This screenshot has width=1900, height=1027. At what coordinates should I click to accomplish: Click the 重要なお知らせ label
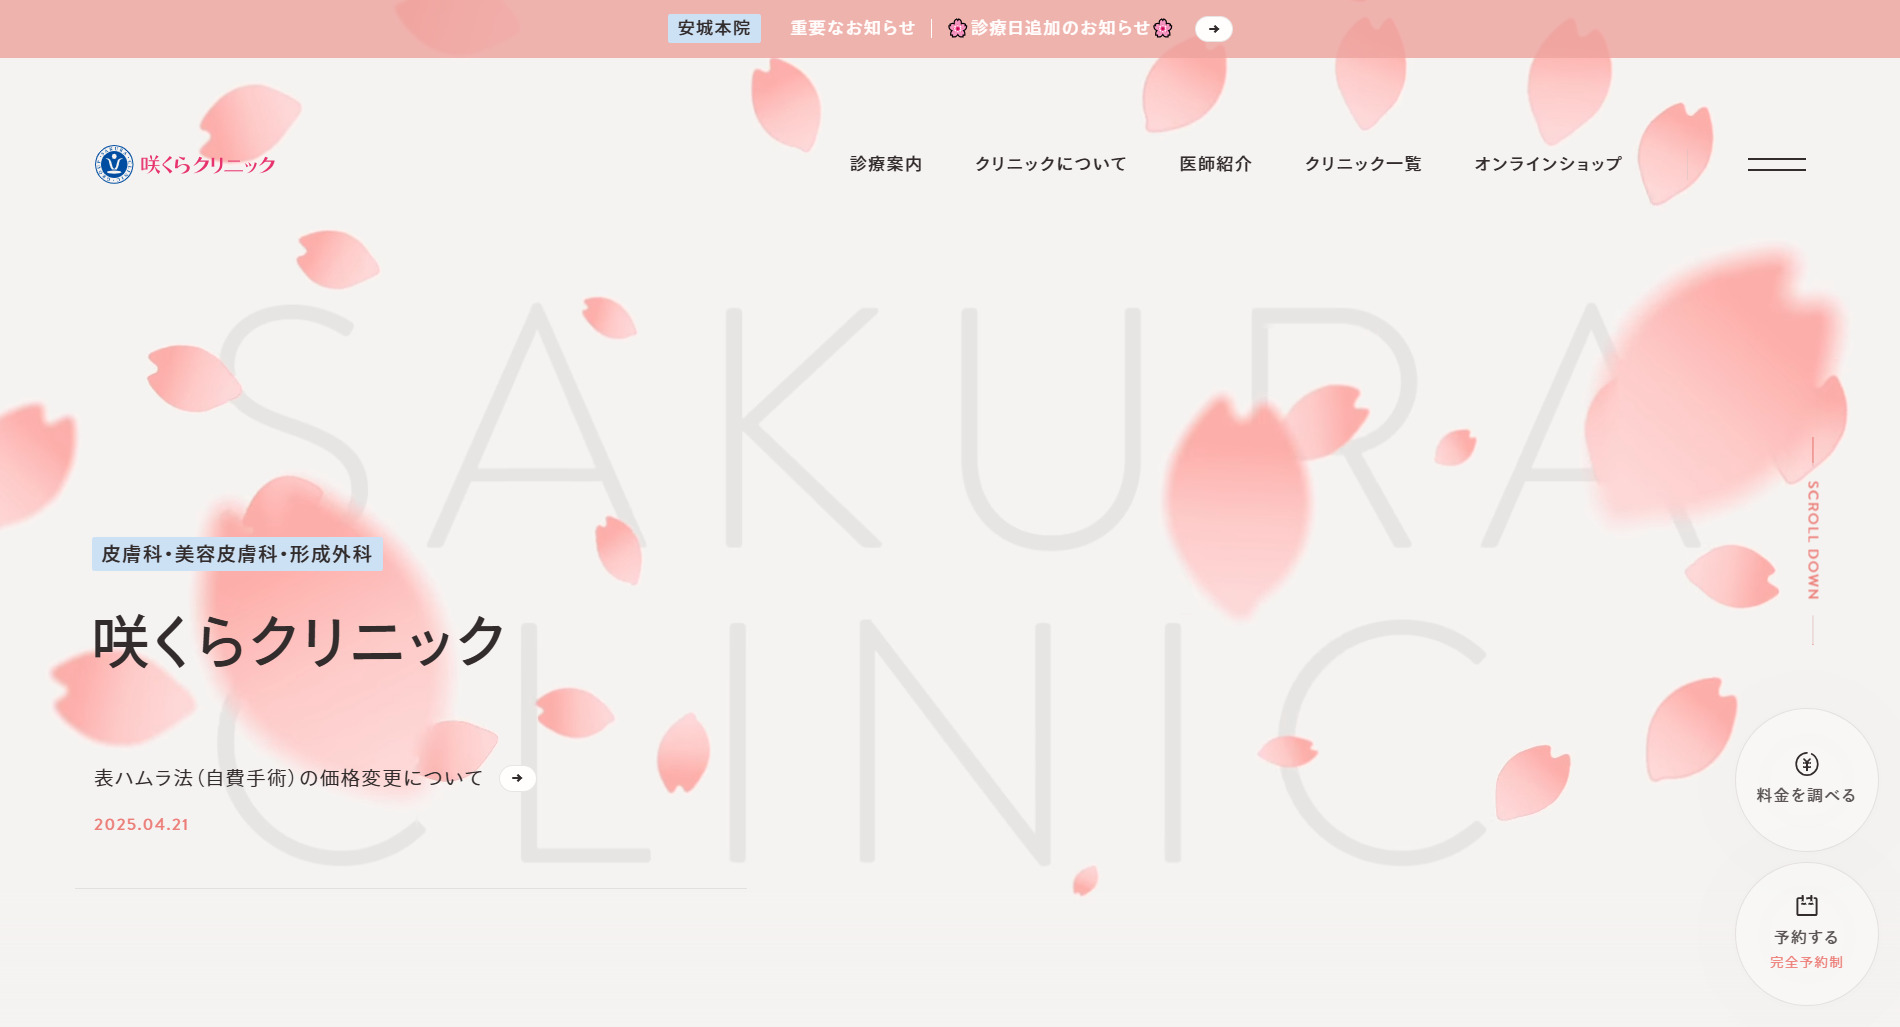click(852, 28)
